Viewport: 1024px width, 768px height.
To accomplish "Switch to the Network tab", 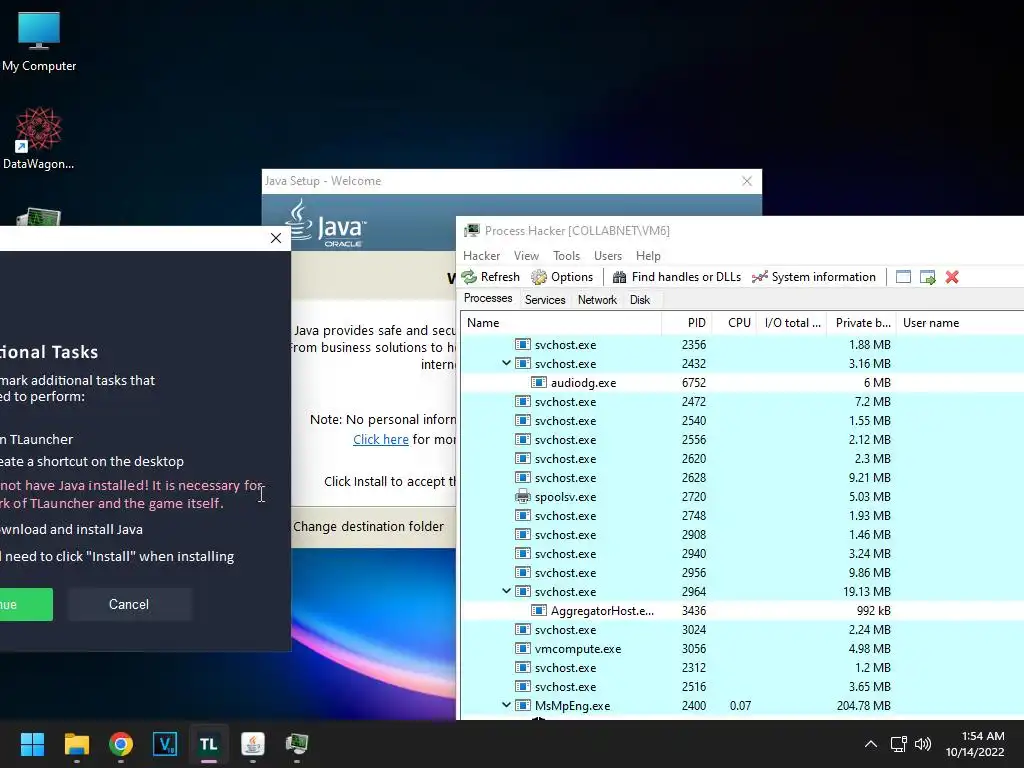I will pos(597,300).
